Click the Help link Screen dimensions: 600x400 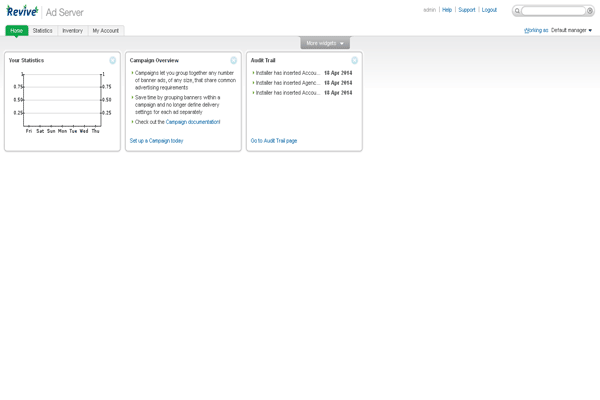click(x=447, y=9)
